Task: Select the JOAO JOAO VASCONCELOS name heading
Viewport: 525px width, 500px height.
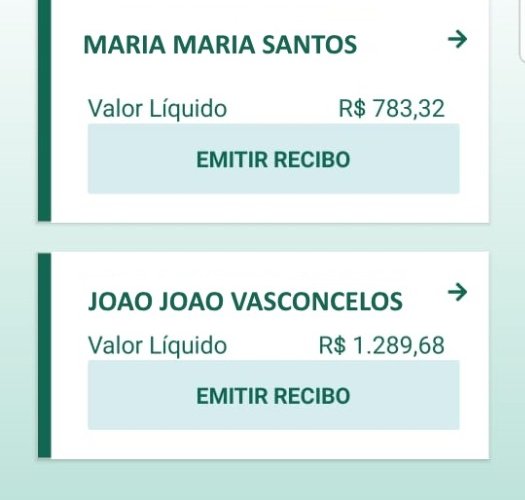Action: 245,301
